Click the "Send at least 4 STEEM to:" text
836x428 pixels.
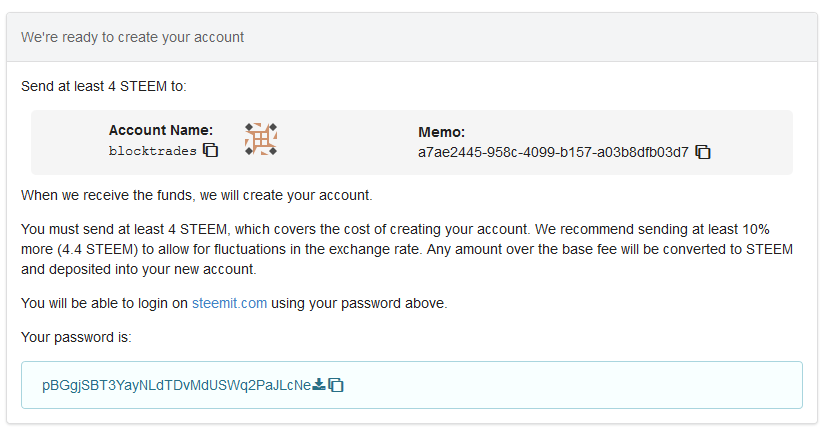coord(103,86)
